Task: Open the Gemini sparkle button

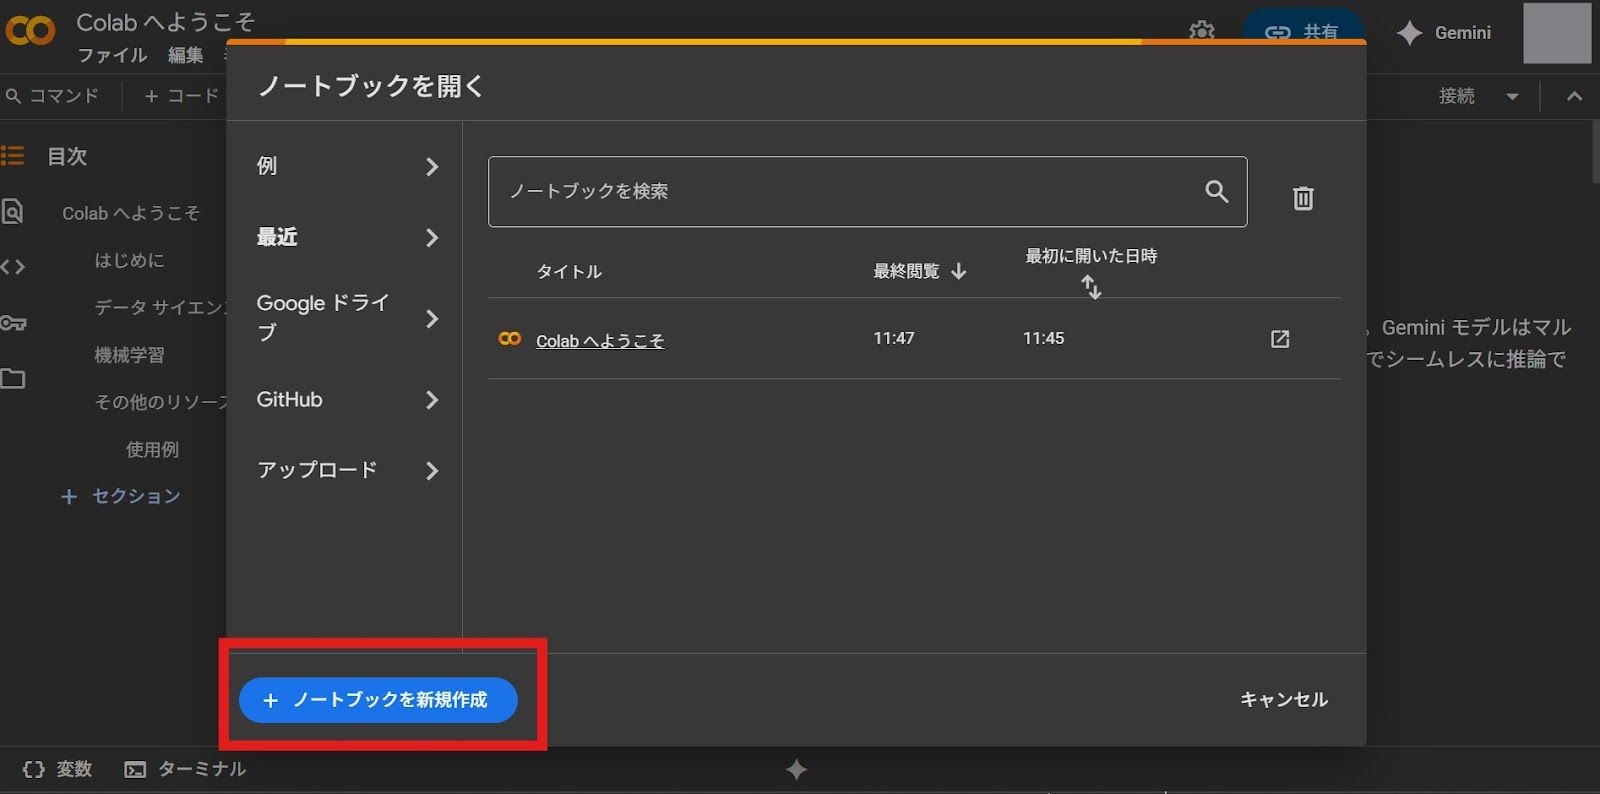Action: point(1443,33)
